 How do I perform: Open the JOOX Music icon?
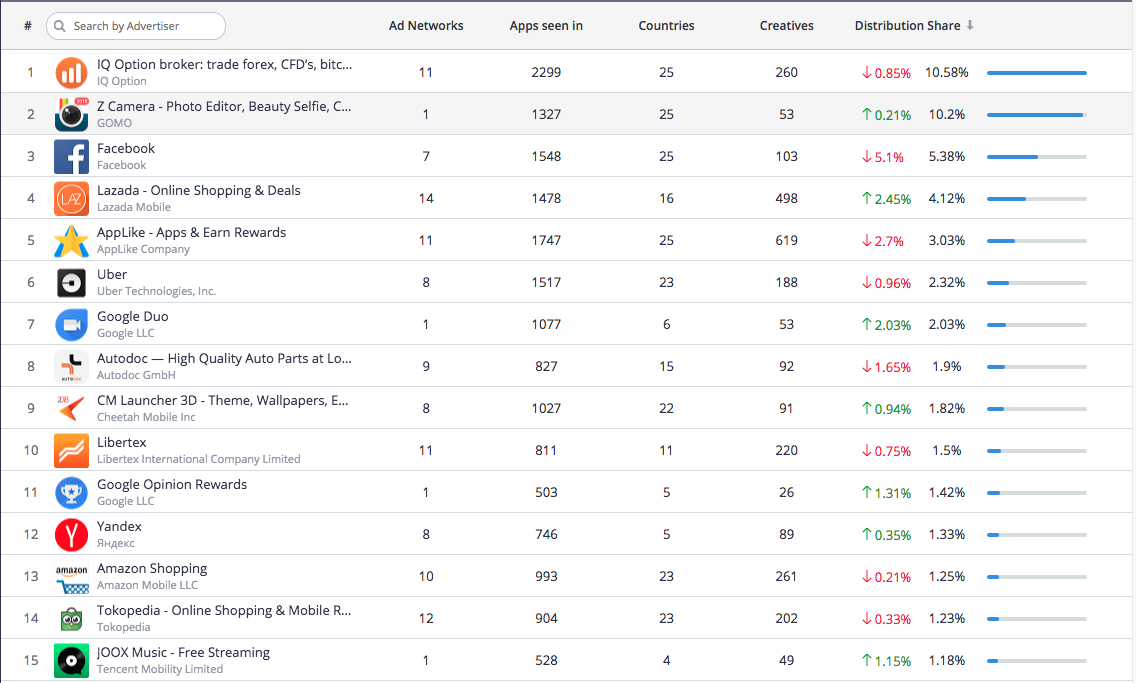point(71,661)
